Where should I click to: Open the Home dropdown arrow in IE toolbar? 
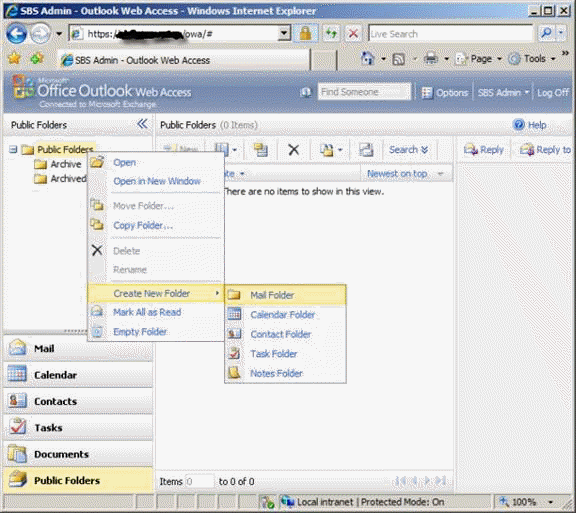(383, 59)
